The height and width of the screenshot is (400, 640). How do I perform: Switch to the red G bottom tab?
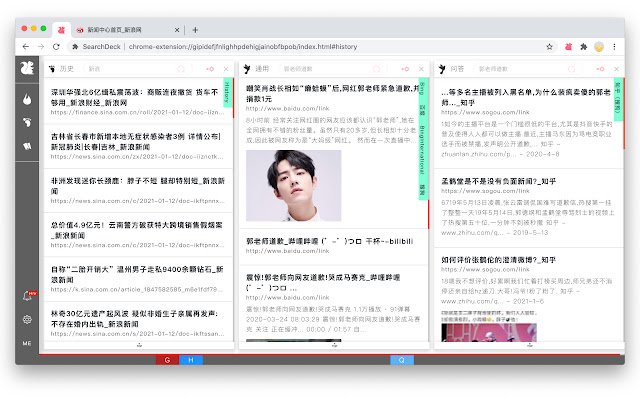167,360
